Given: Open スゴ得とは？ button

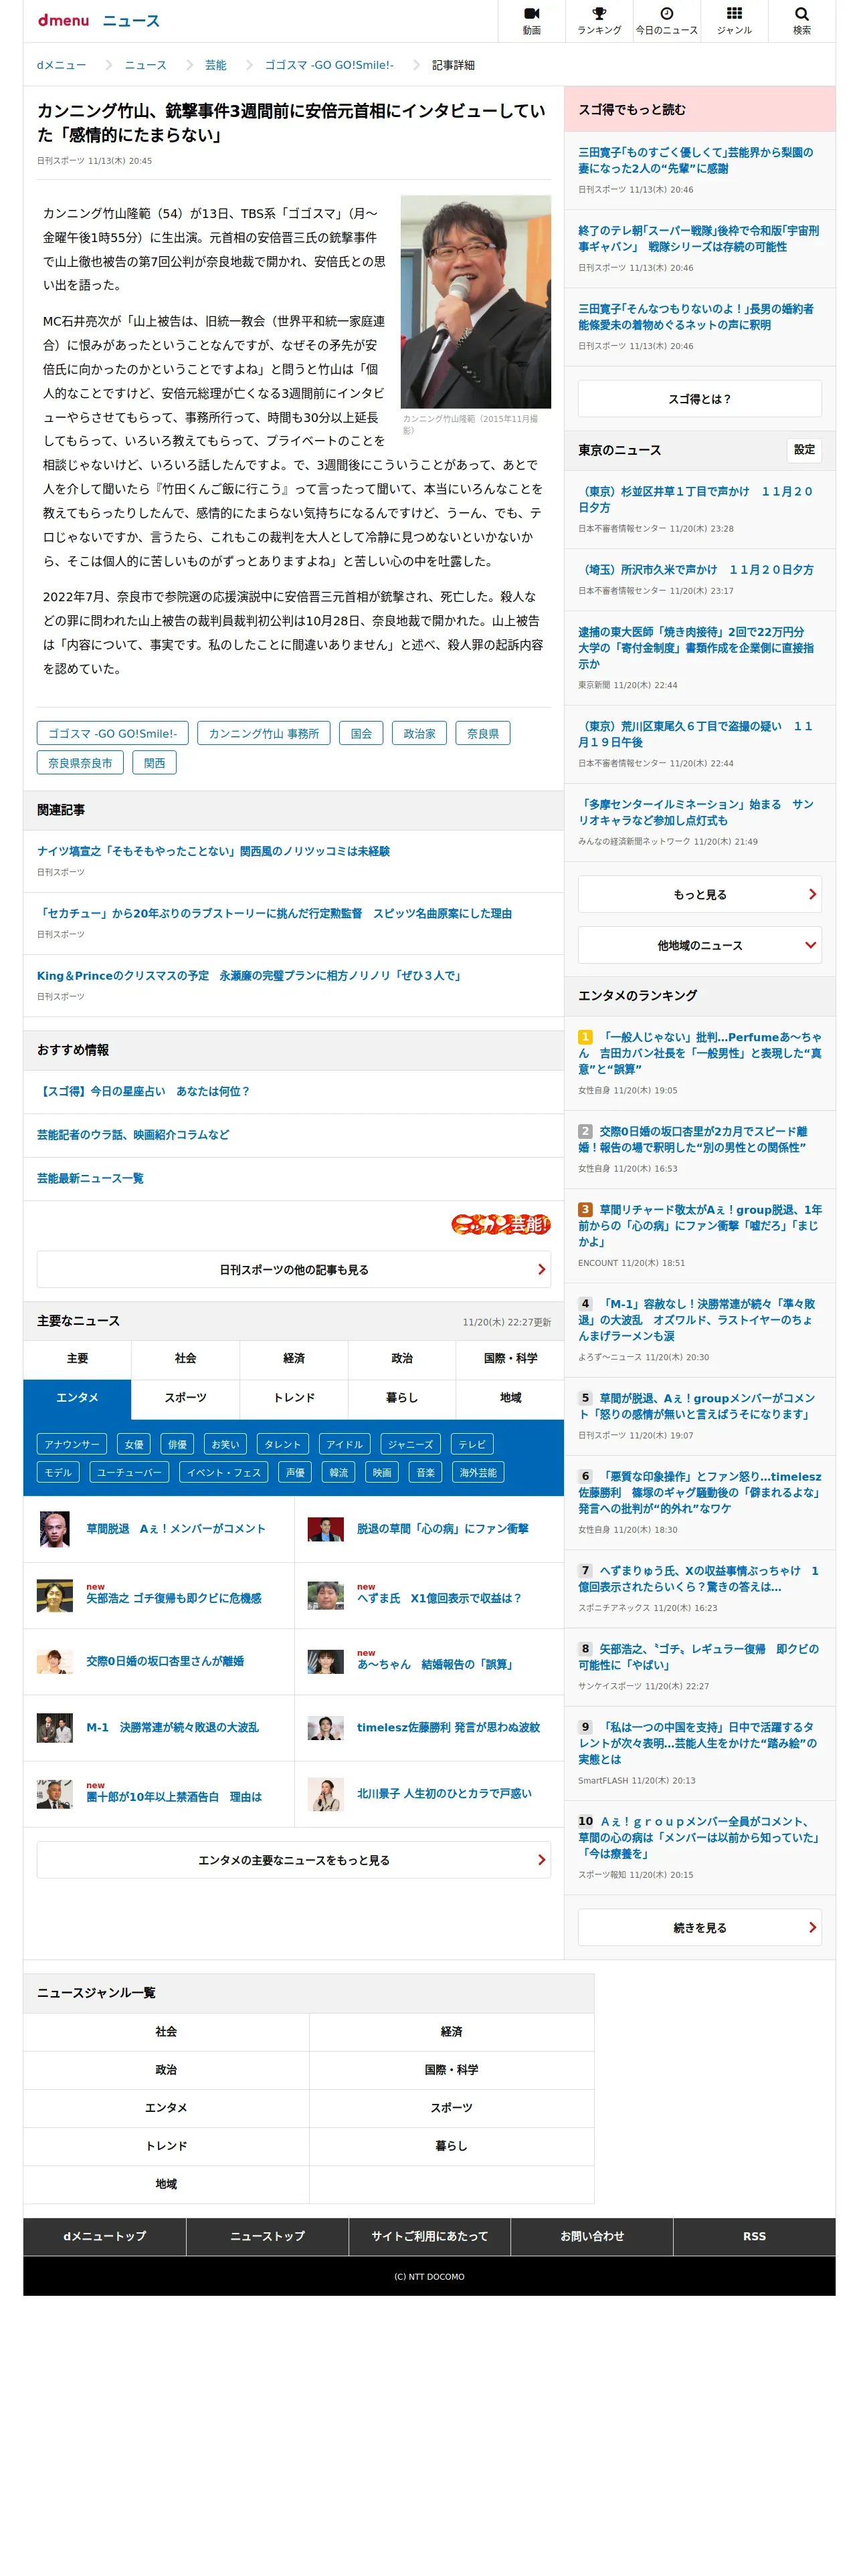Looking at the screenshot, I should click(699, 398).
